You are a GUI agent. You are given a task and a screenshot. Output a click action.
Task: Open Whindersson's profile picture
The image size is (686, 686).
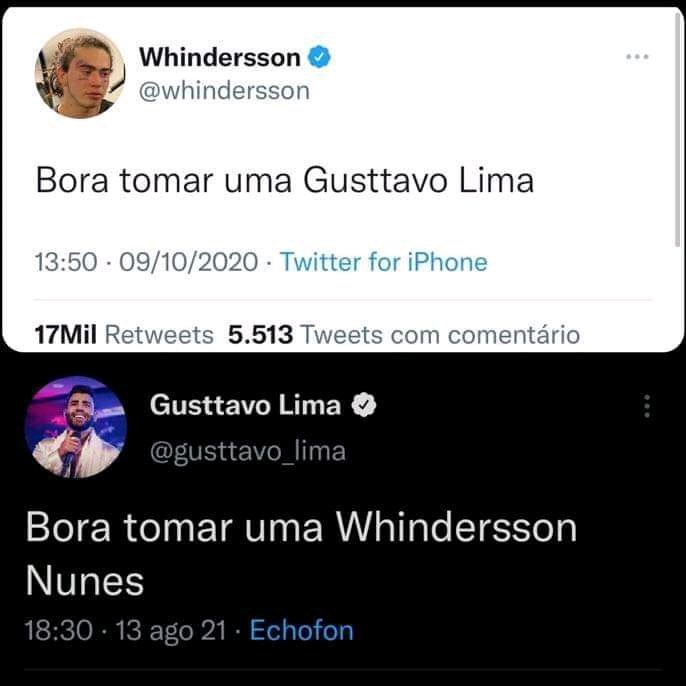tap(80, 74)
